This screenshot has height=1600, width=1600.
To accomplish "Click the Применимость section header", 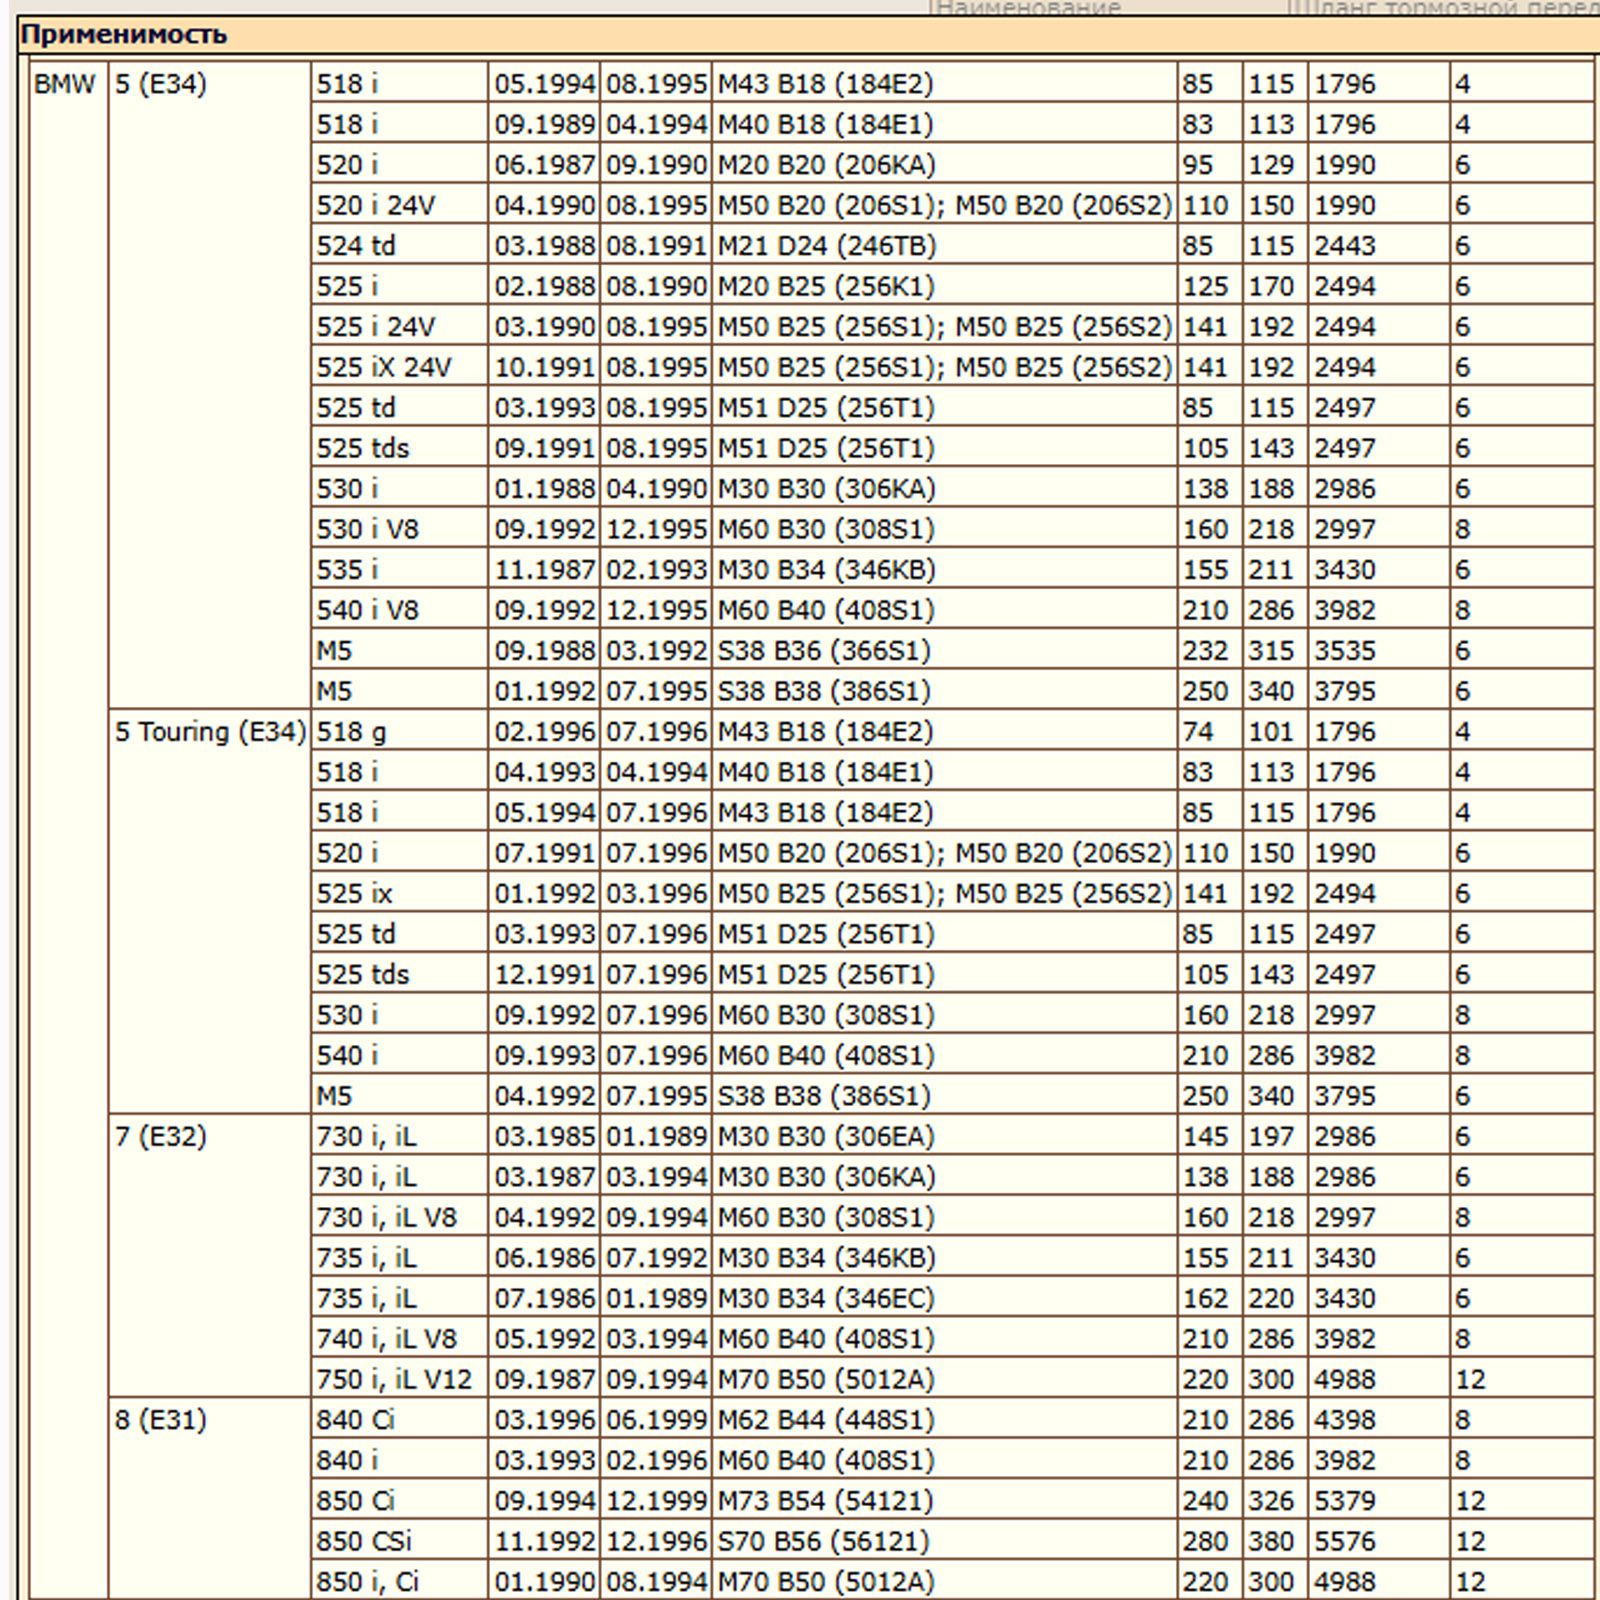I will [124, 35].
